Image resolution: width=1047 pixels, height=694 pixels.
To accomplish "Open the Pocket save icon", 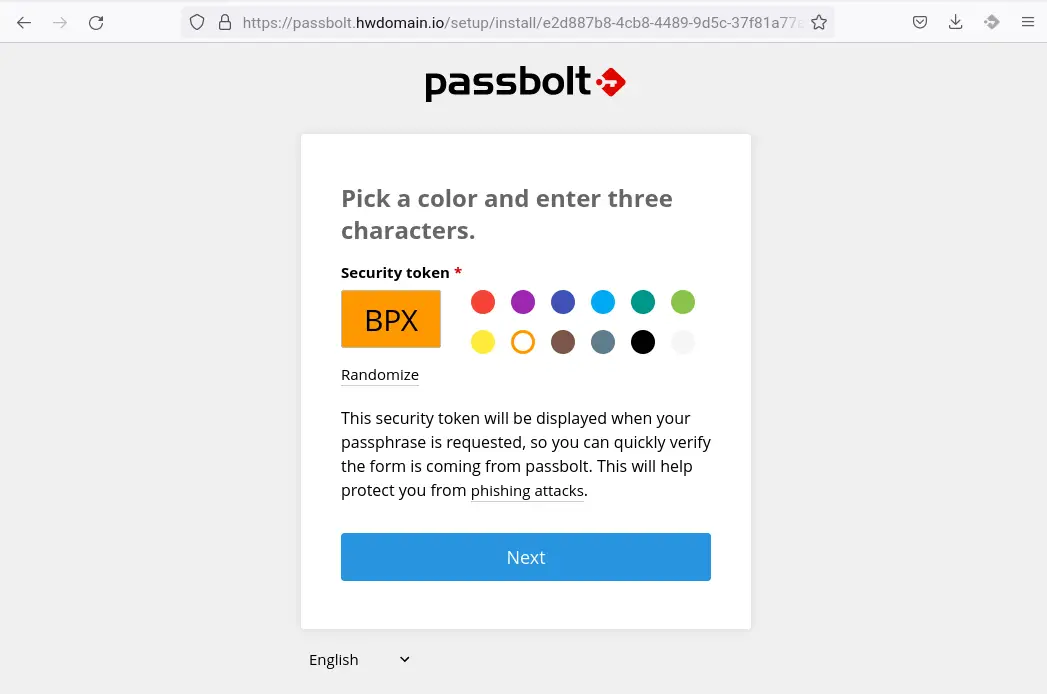I will 919,23.
